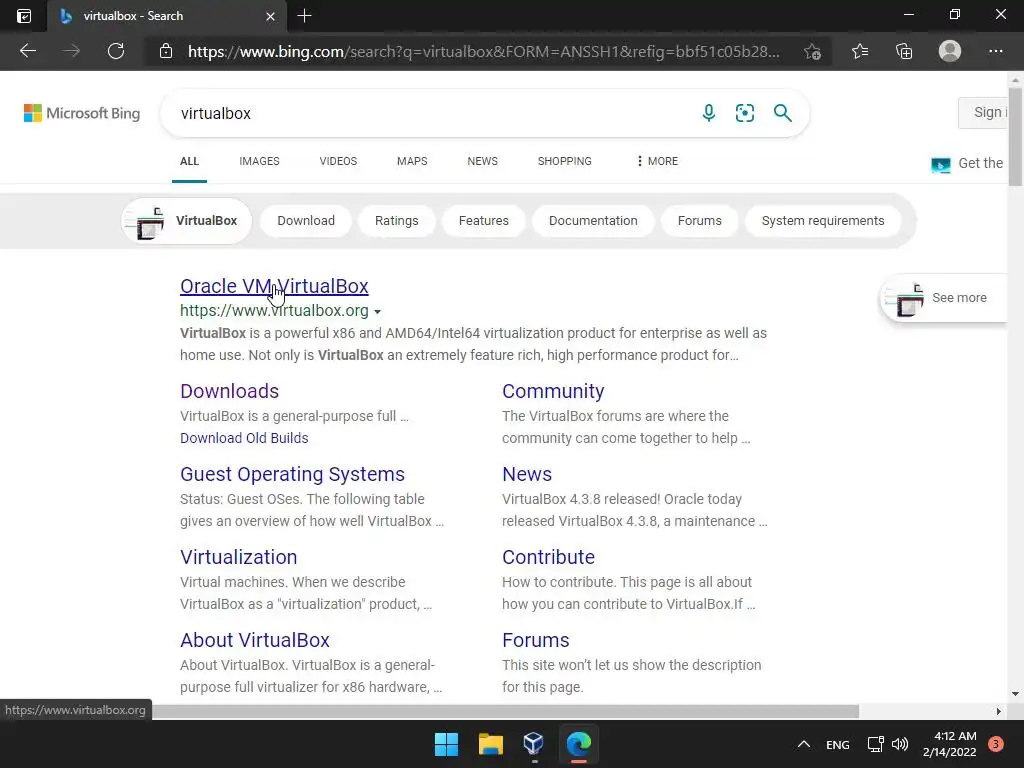Switch to Microsoft Edge in taskbar

click(579, 744)
